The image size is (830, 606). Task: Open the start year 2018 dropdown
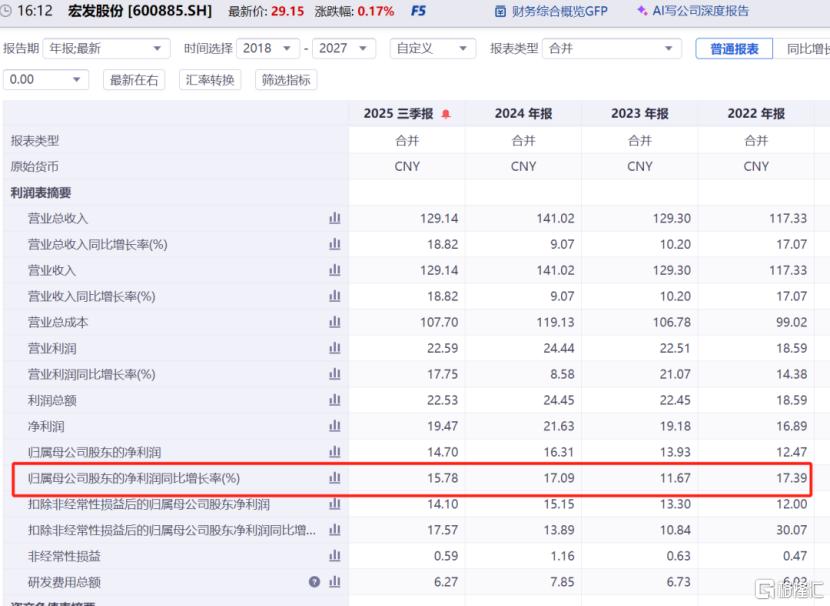pyautogui.click(x=268, y=49)
